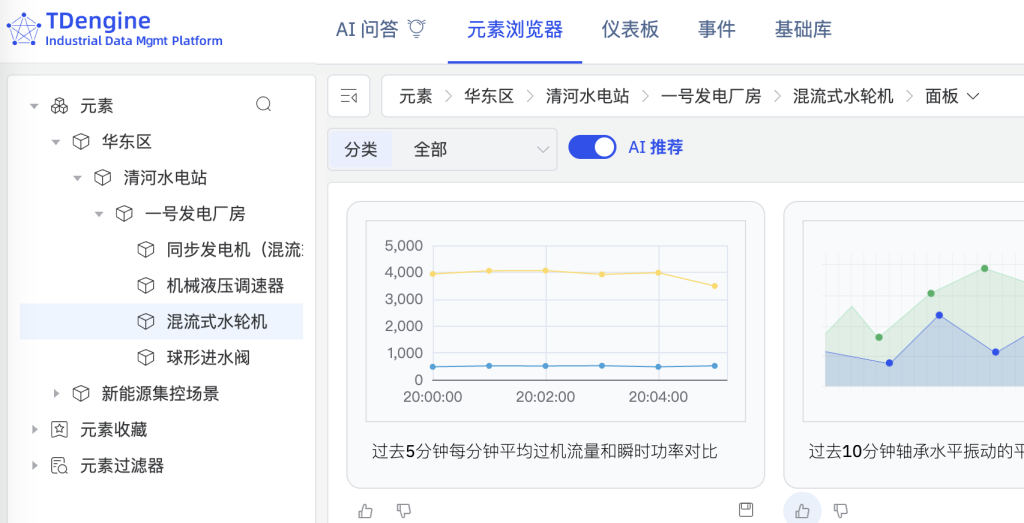Turn off the AI 推荐 switch
The width and height of the screenshot is (1024, 523).
(x=592, y=148)
